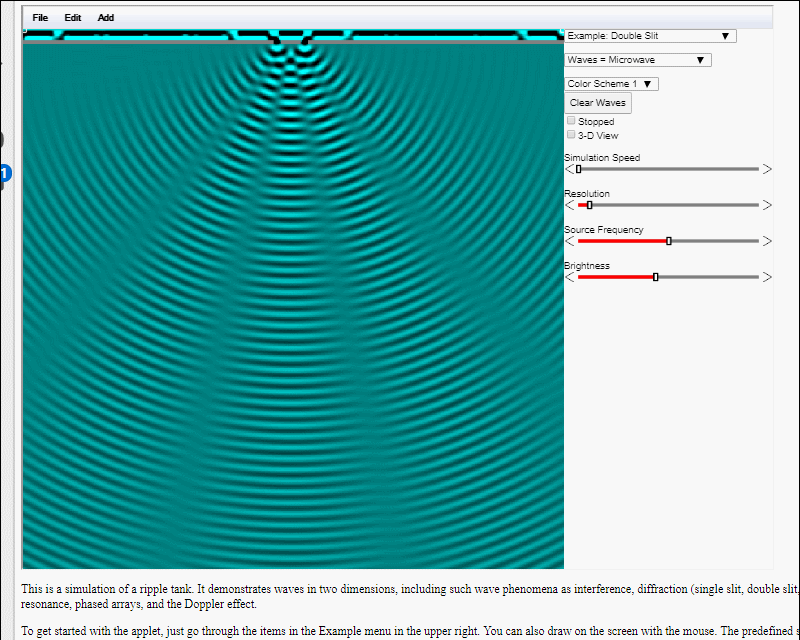Click the left slit opening in the wall
This screenshot has height=640, width=800.
pos(278,42)
